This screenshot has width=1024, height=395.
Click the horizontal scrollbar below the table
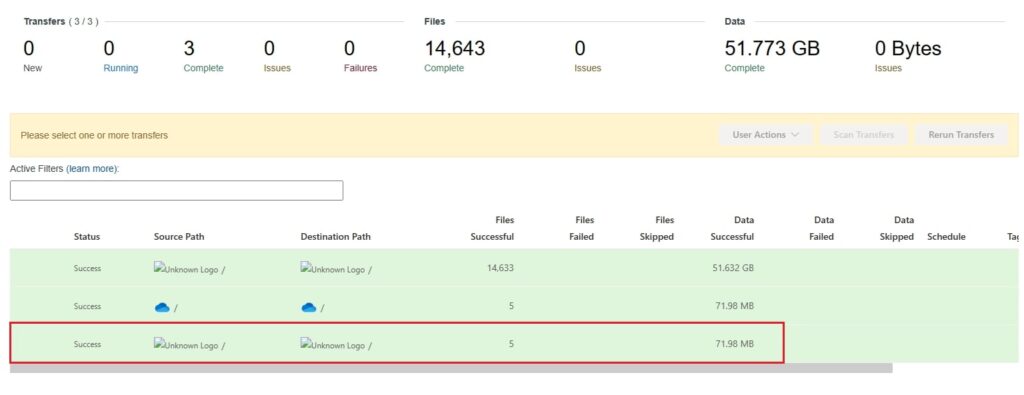[x=451, y=368]
